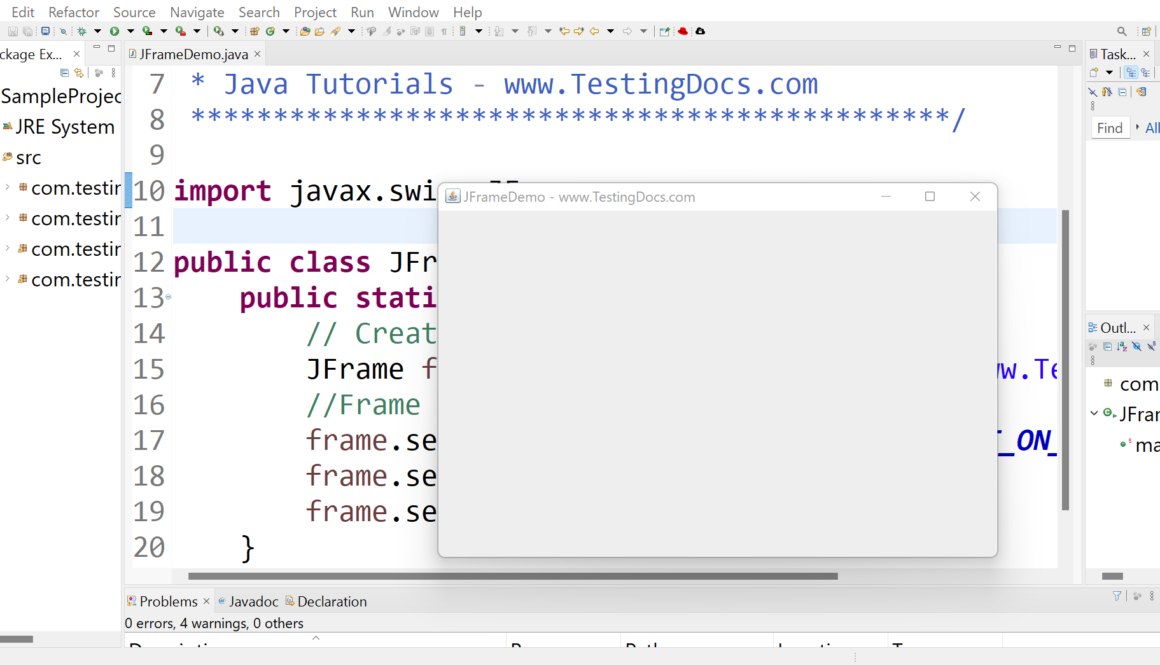
Task: Click the Red Hat icon in toolbar
Action: [x=683, y=32]
